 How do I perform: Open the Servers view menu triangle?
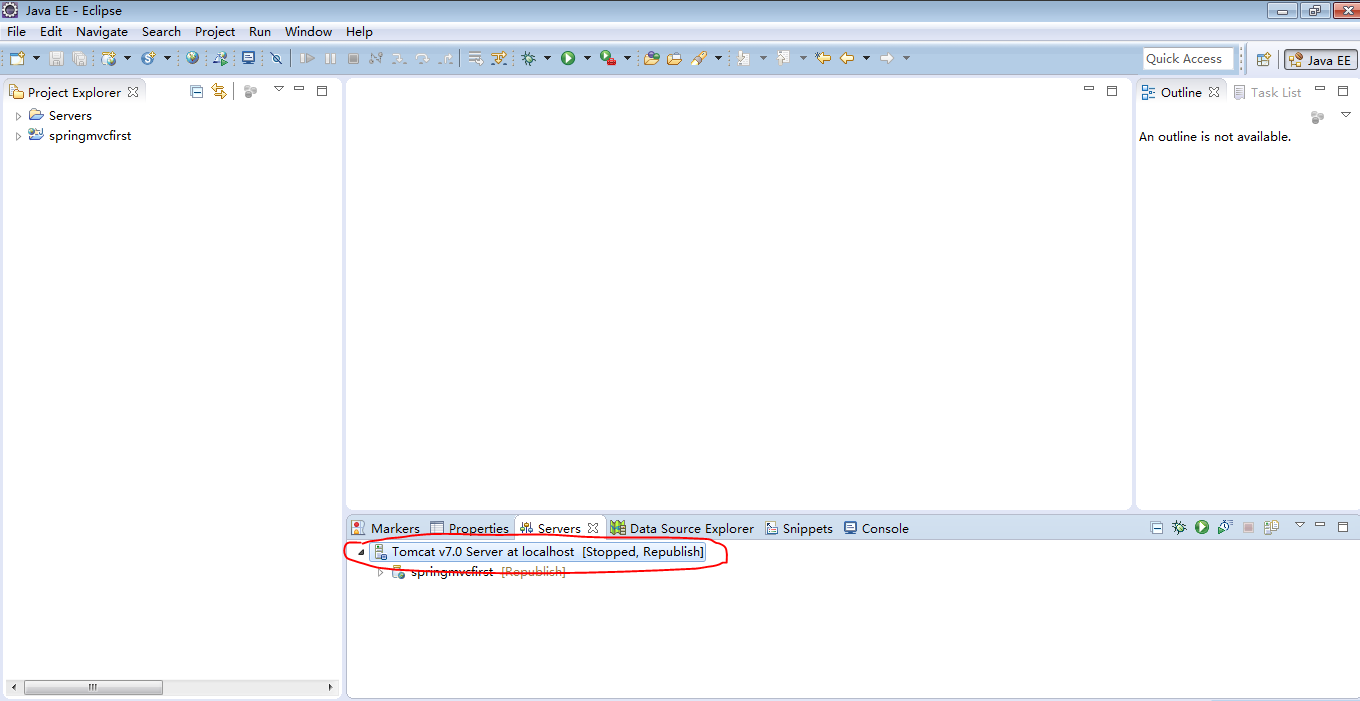[1300, 525]
